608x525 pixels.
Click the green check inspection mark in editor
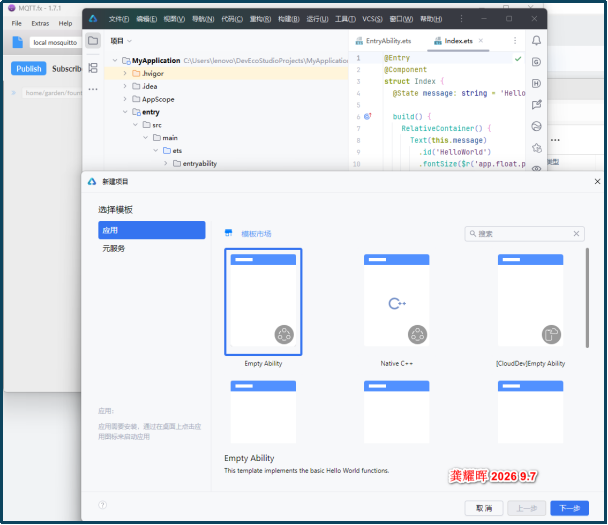[518, 59]
